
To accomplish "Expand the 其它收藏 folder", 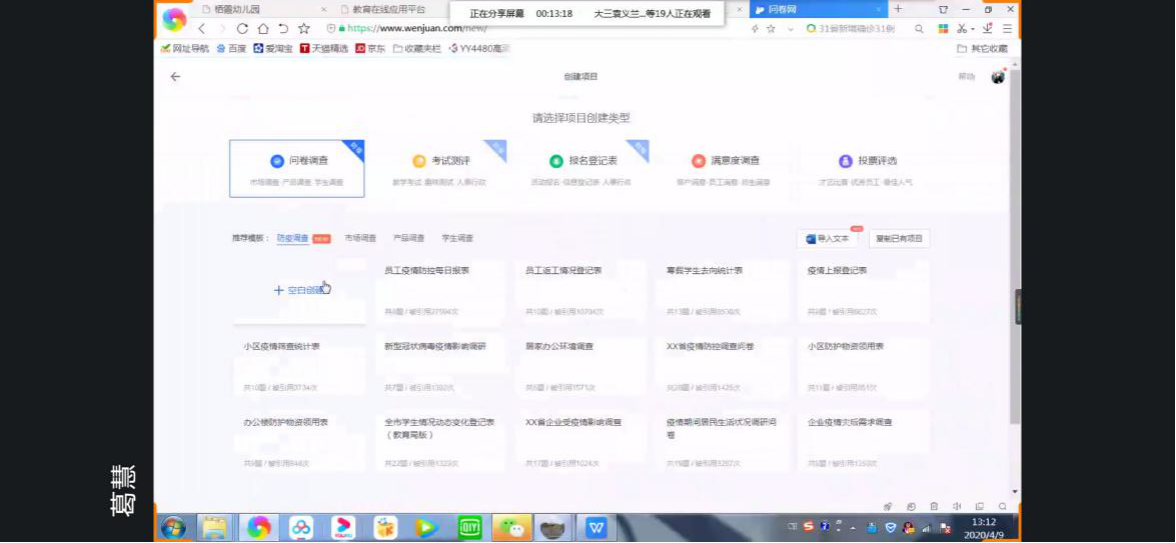I will tap(982, 48).
